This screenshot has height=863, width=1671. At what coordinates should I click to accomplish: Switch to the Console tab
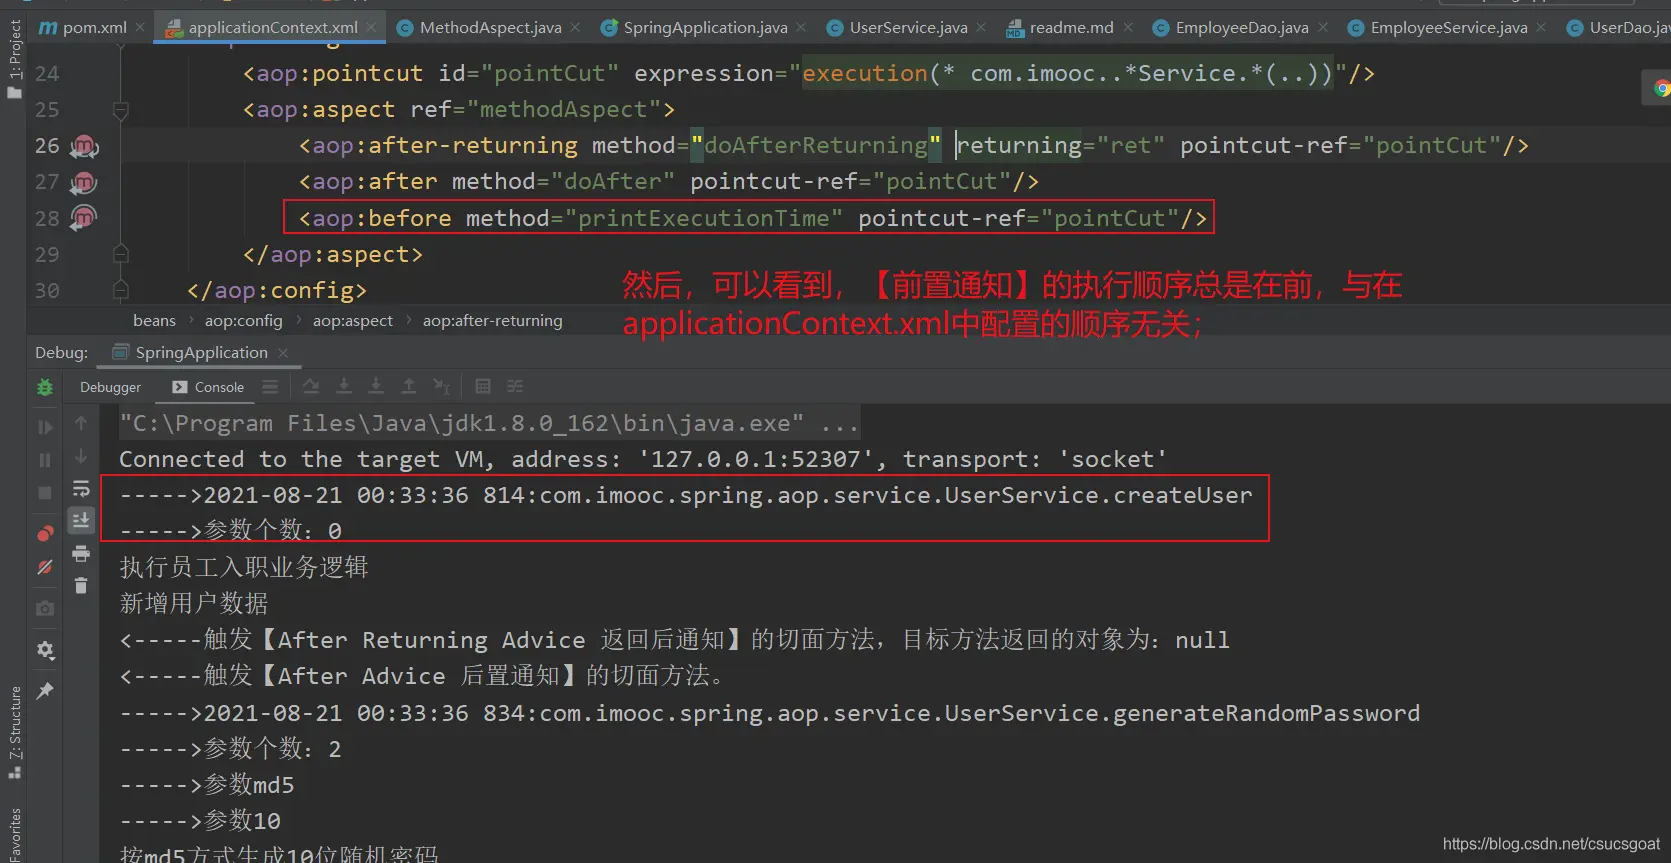[x=208, y=387]
